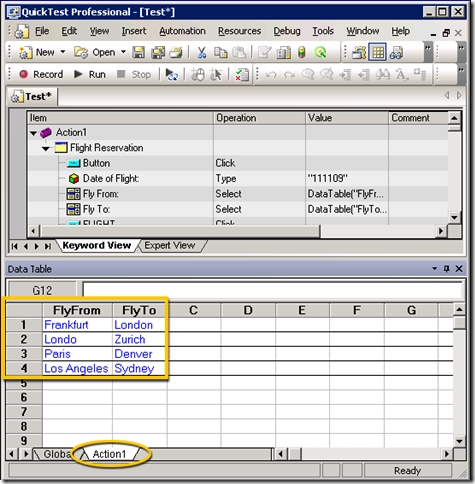The height and width of the screenshot is (484, 475).
Task: Select the Keyword View tab
Action: (x=97, y=246)
